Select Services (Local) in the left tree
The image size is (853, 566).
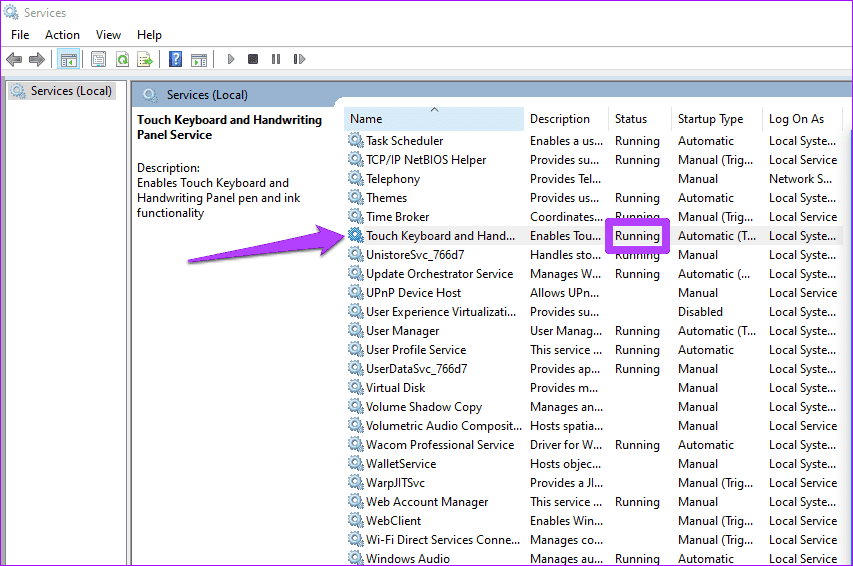point(71,91)
